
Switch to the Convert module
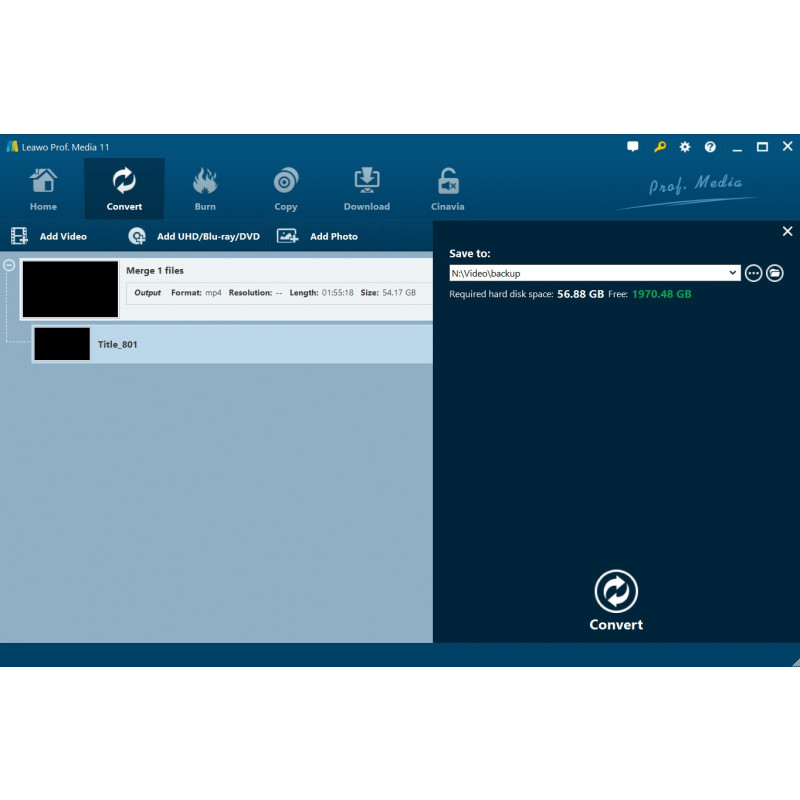pos(124,189)
